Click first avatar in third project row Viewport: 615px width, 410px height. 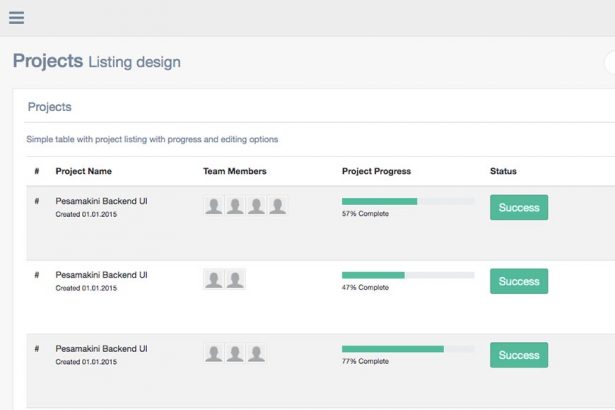tap(214, 354)
